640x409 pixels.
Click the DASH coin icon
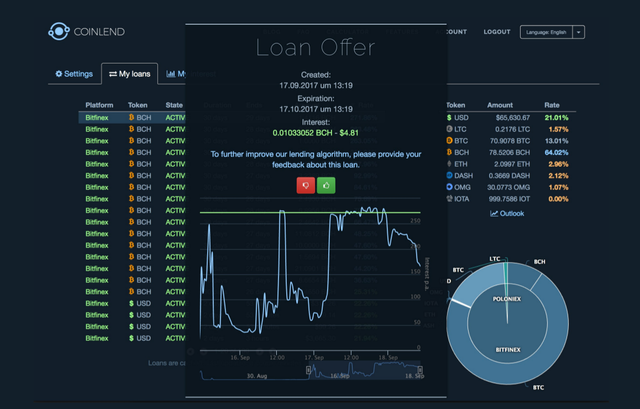coord(449,175)
